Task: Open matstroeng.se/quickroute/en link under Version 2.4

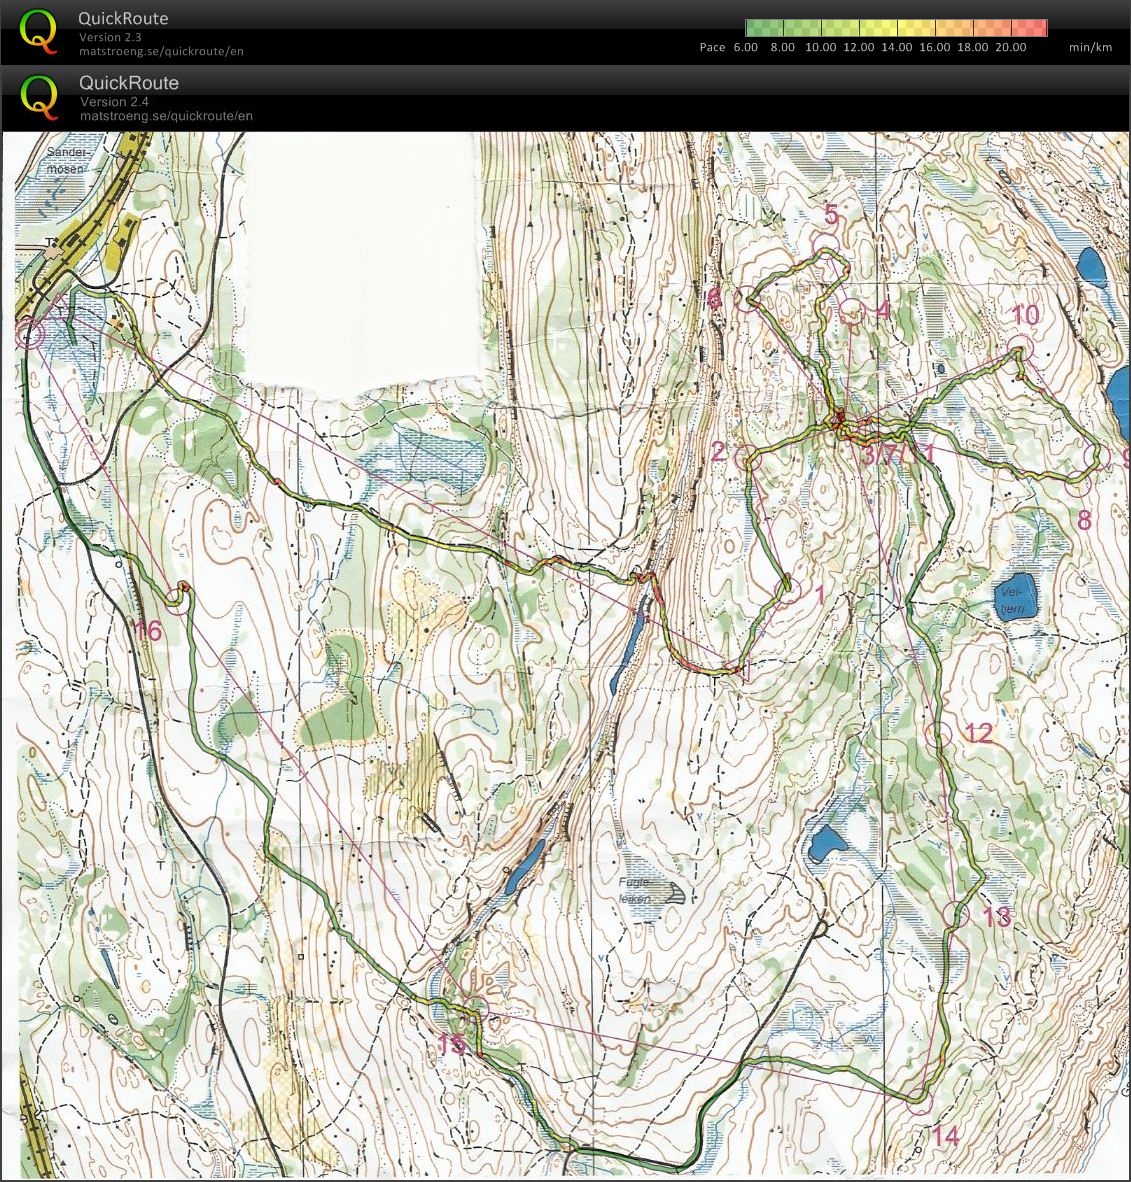Action: (166, 116)
